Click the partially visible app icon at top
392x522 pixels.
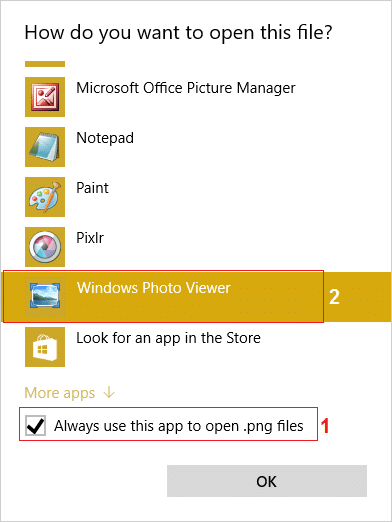tap(45, 64)
